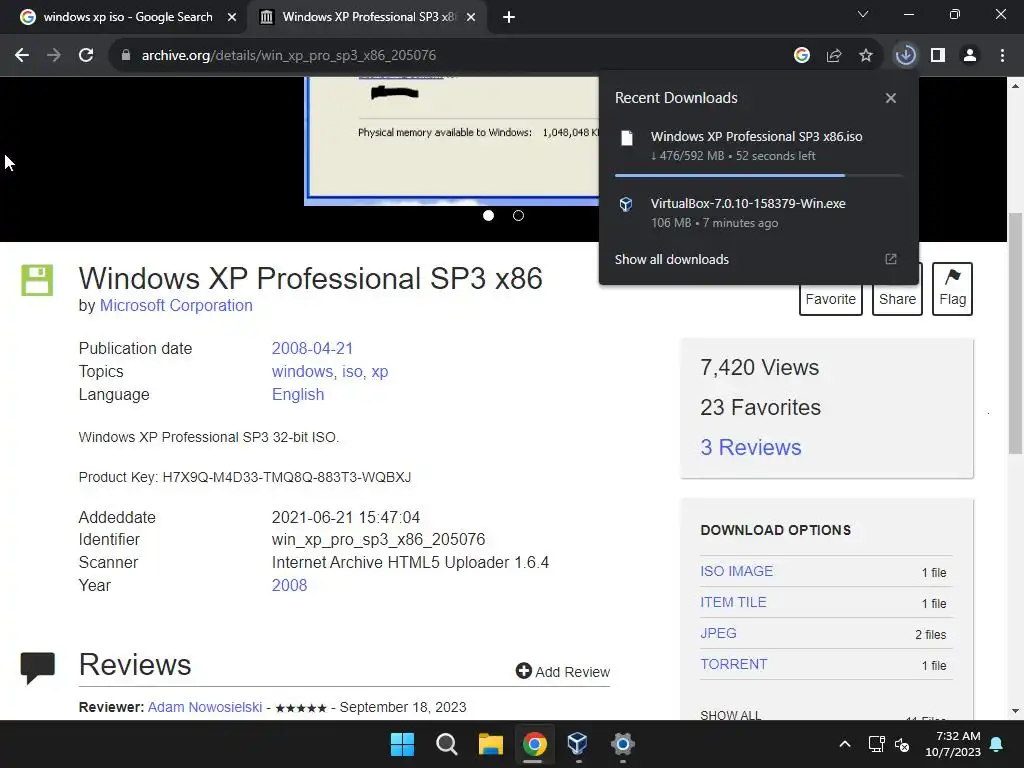Toggle the downloads toolbar button
Viewport: 1024px width, 768px height.
click(x=906, y=56)
